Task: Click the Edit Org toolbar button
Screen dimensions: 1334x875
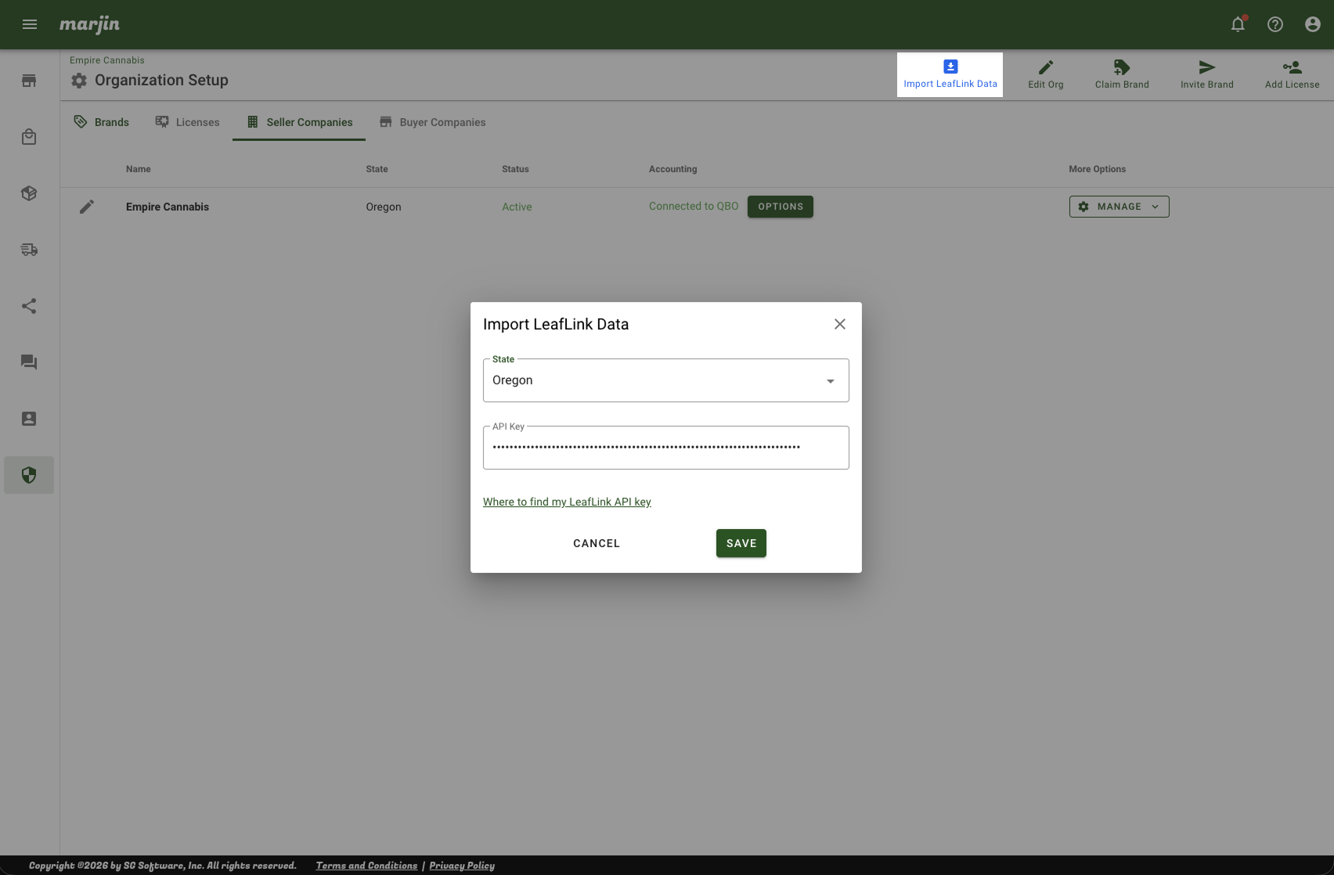Action: coord(1046,75)
